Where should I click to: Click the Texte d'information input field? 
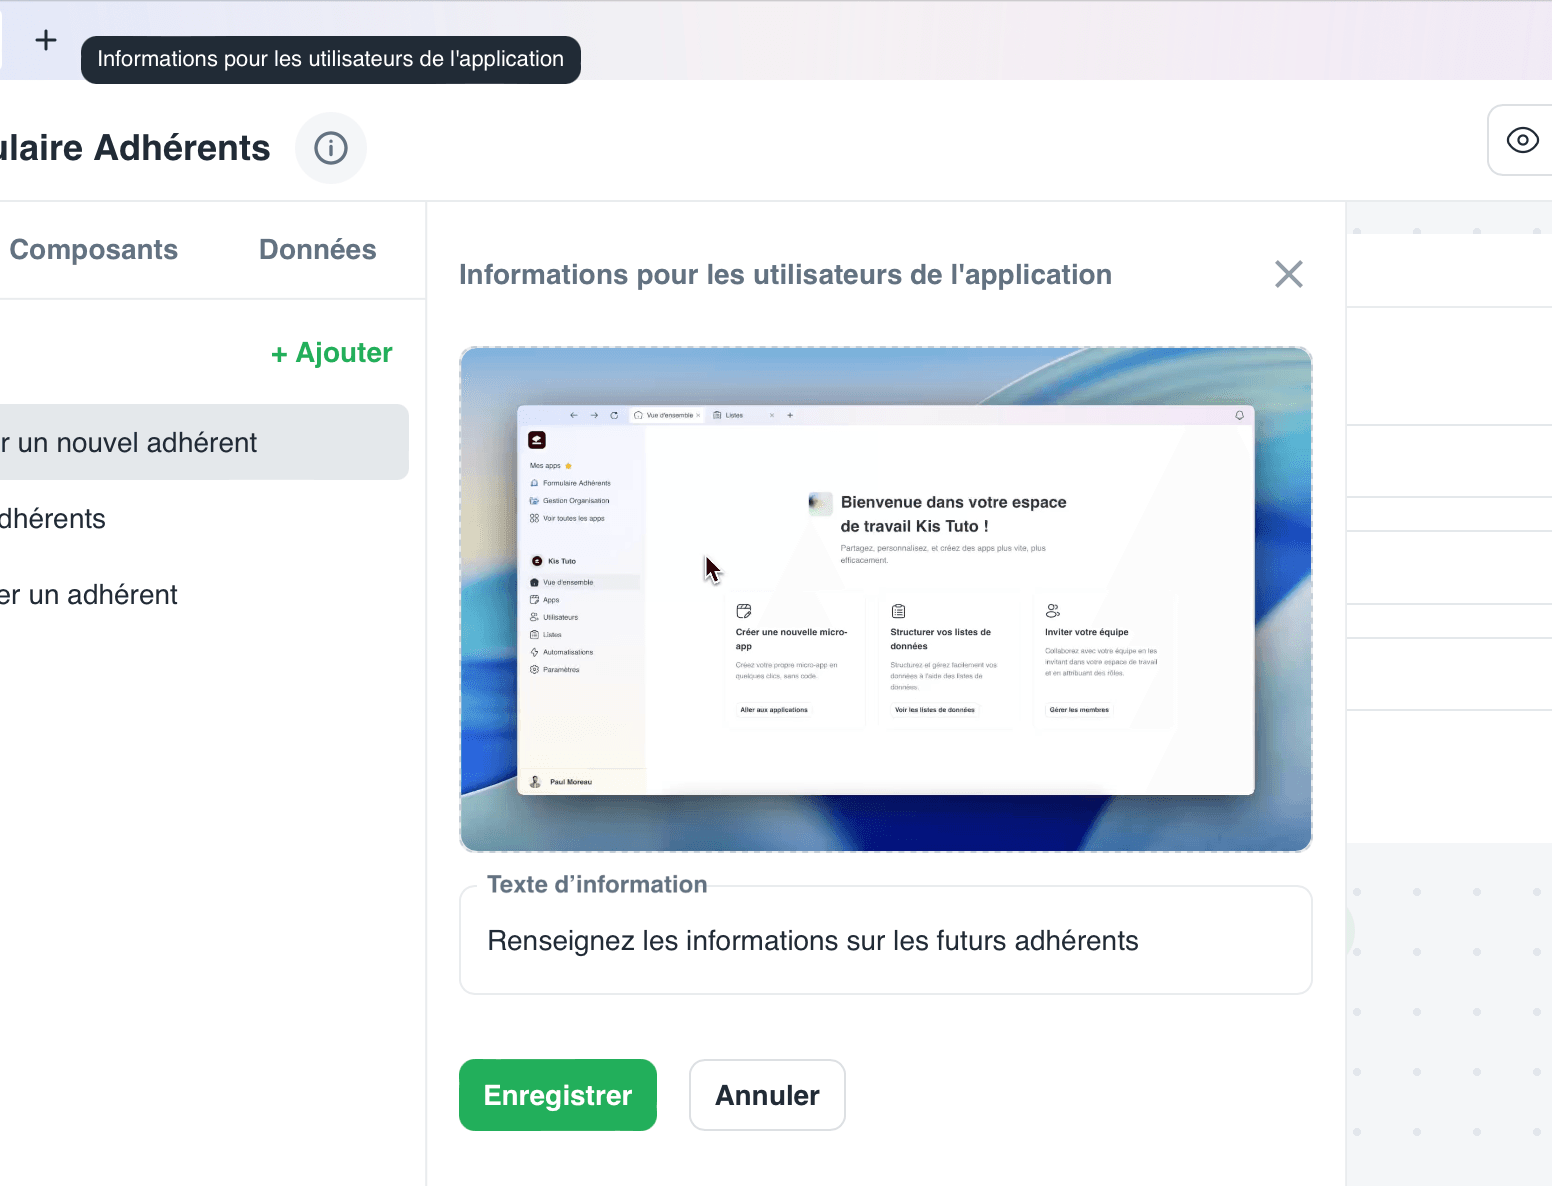coord(886,940)
